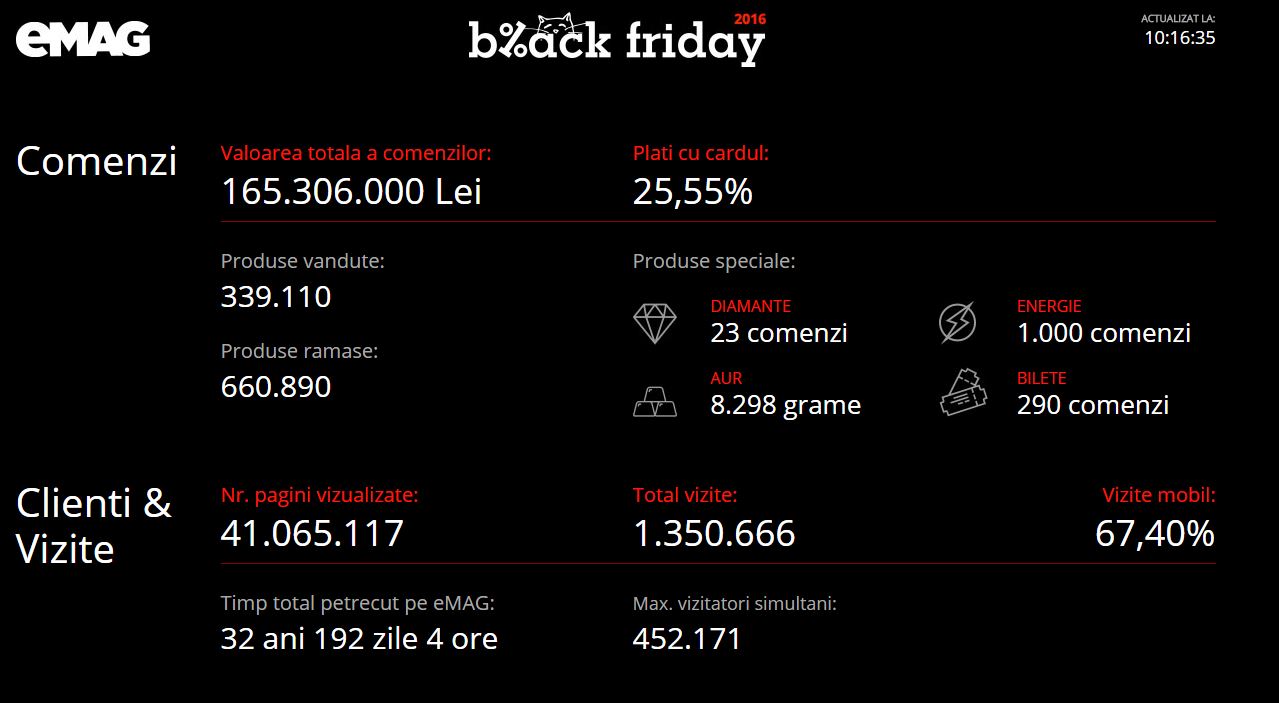The image size is (1279, 703).
Task: Click the updated time 10:16:35
Action: pos(1179,38)
